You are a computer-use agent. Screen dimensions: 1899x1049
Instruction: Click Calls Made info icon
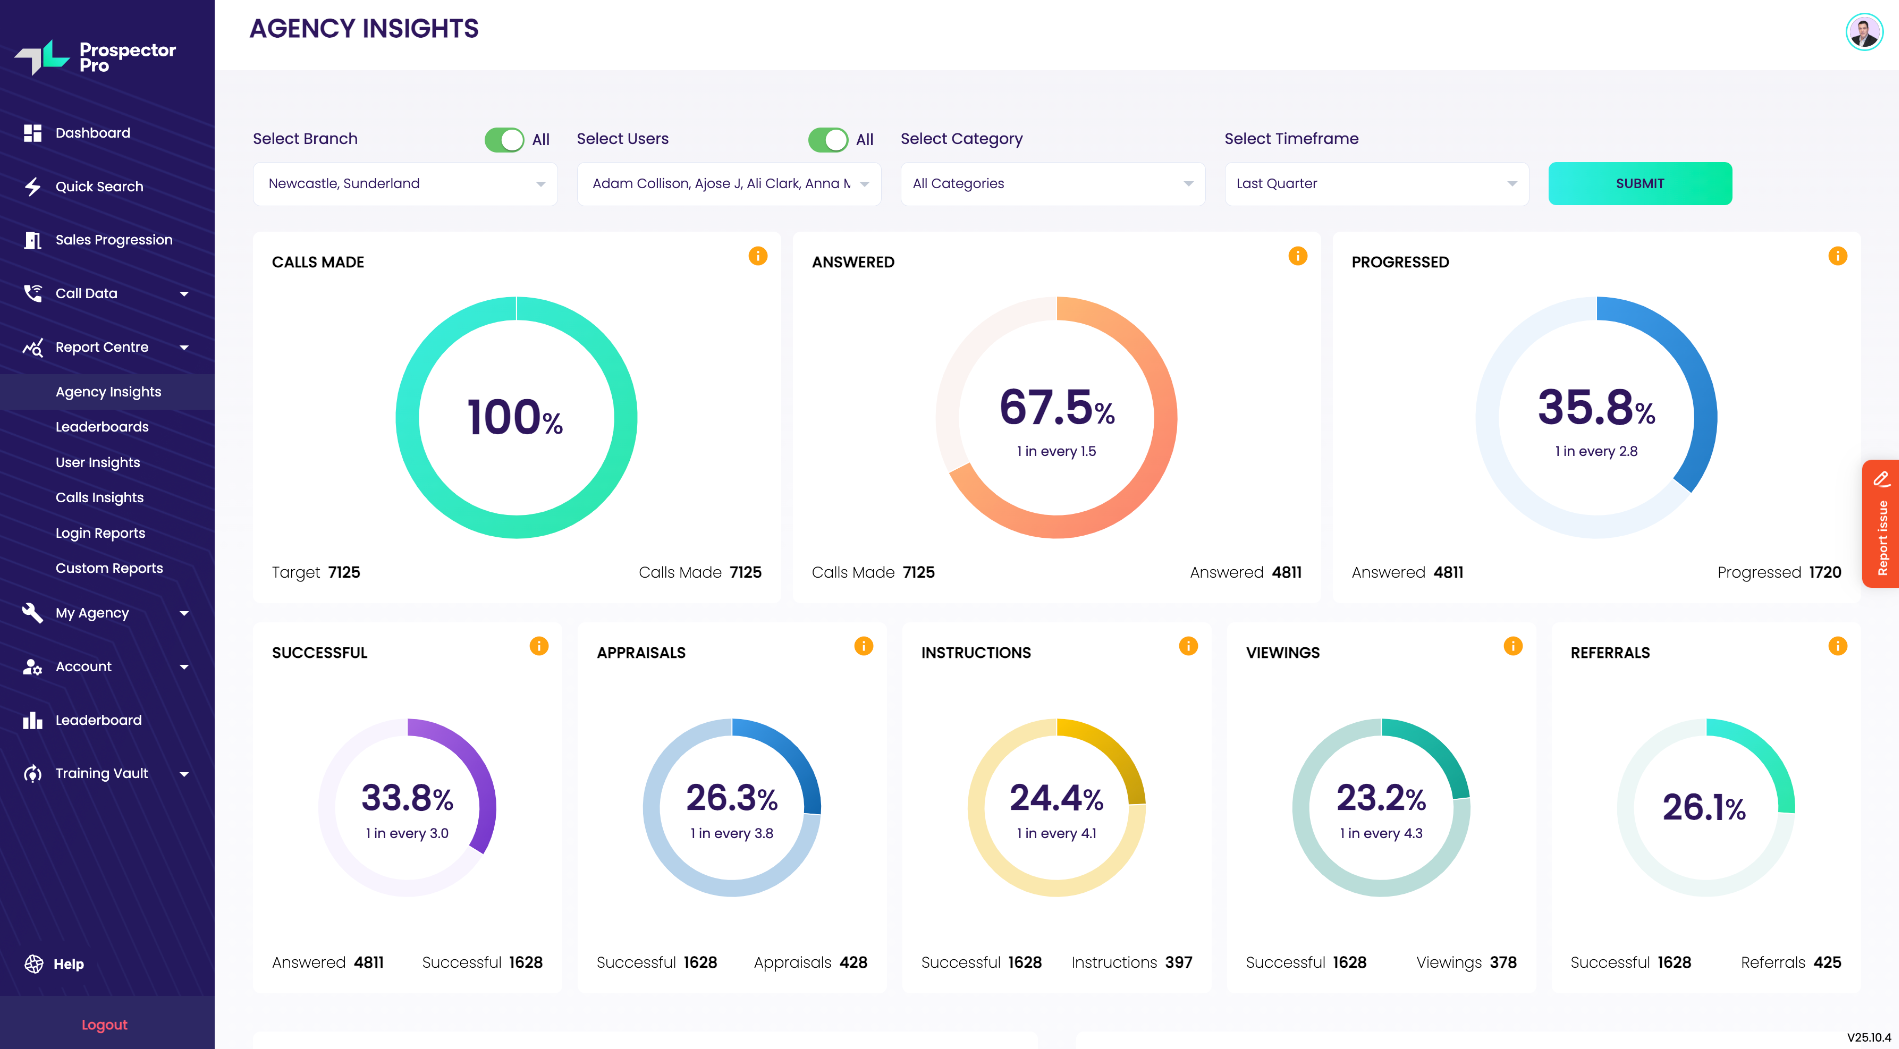pyautogui.click(x=758, y=256)
